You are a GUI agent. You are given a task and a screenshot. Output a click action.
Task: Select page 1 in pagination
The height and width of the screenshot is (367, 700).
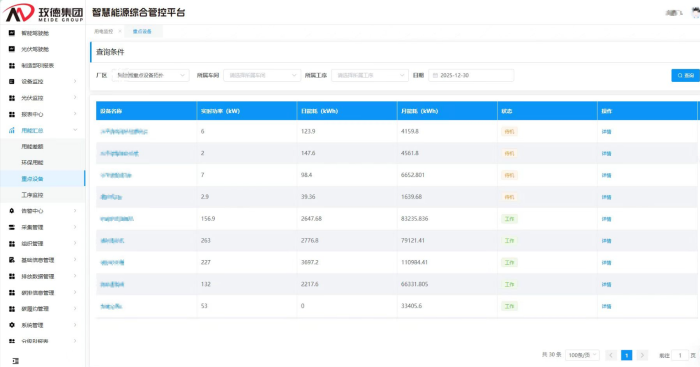pos(626,355)
